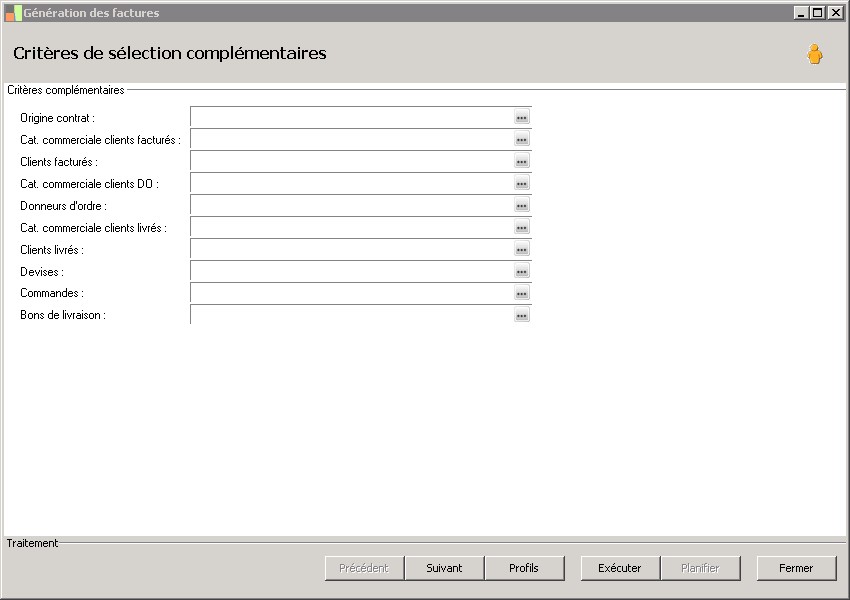Open the Profils button
This screenshot has width=850, height=600.
point(524,568)
